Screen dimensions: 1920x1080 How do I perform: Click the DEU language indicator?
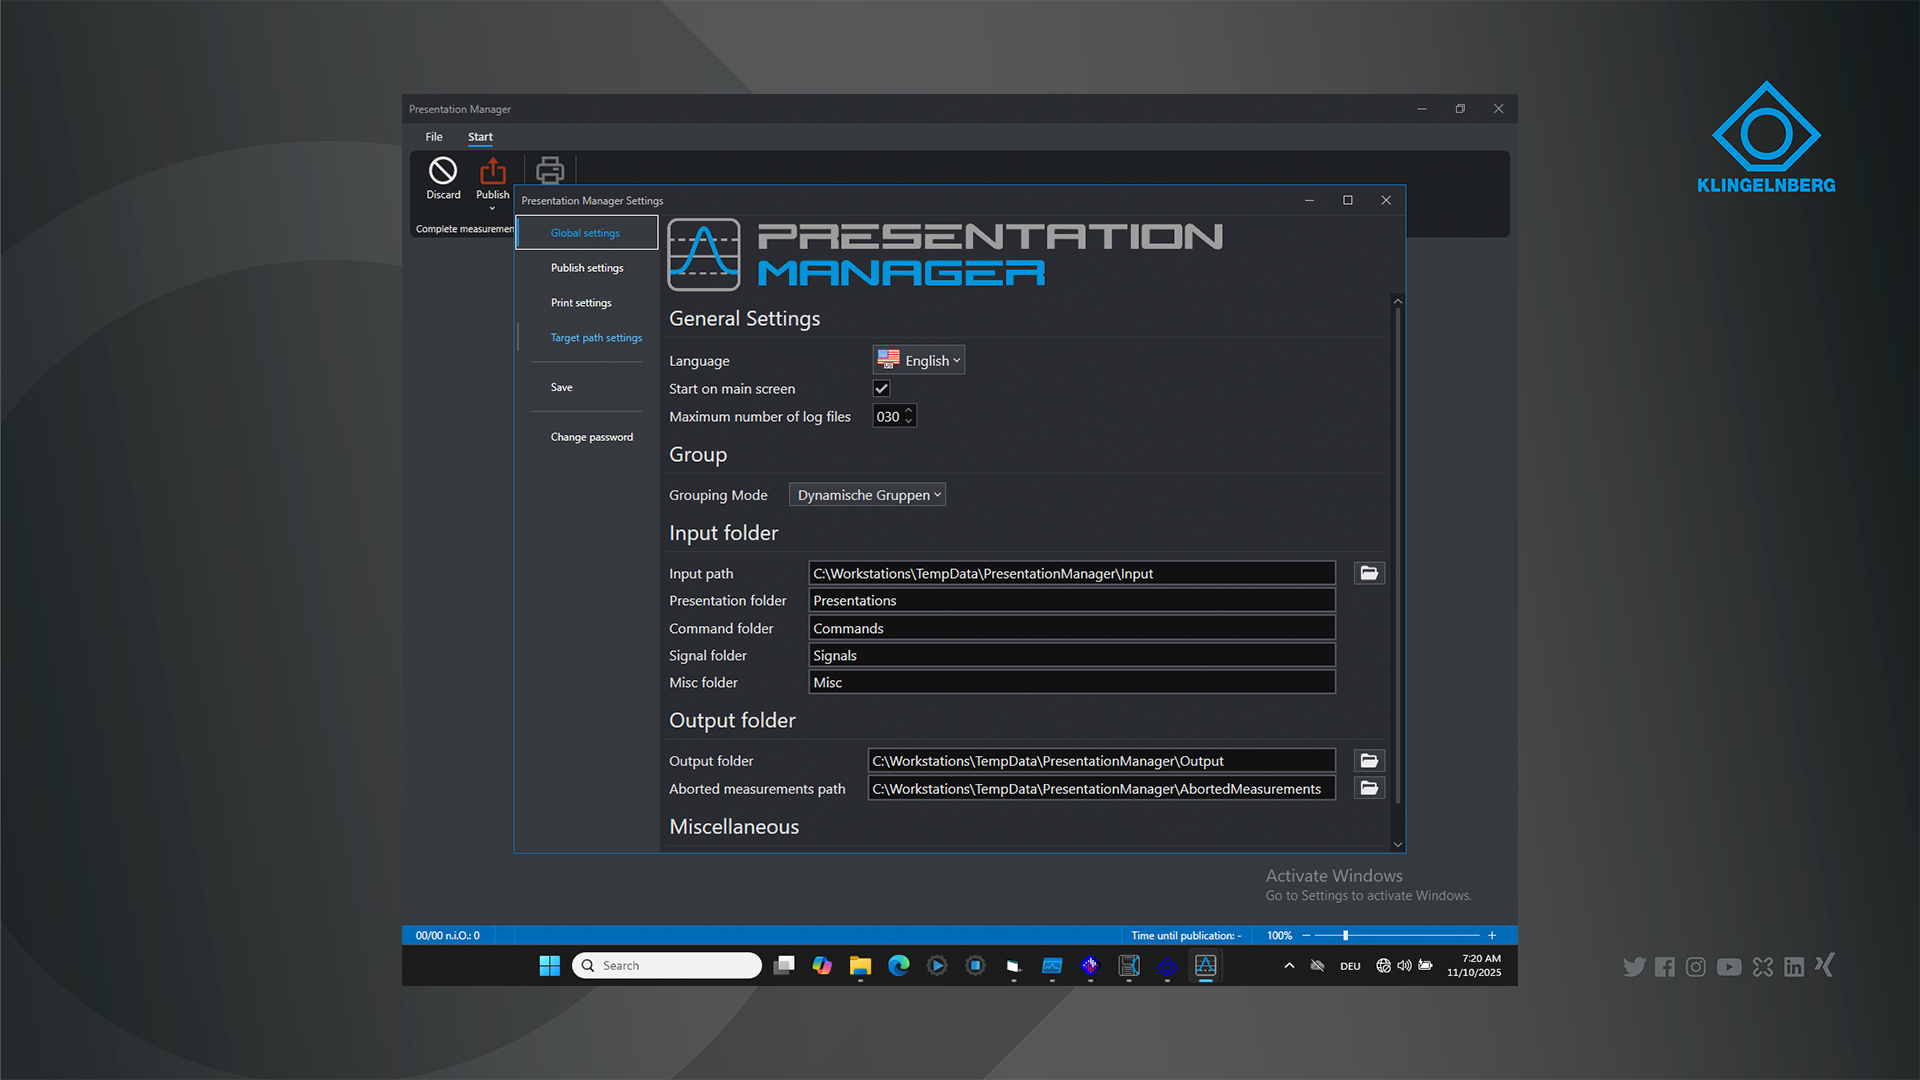pyautogui.click(x=1350, y=966)
